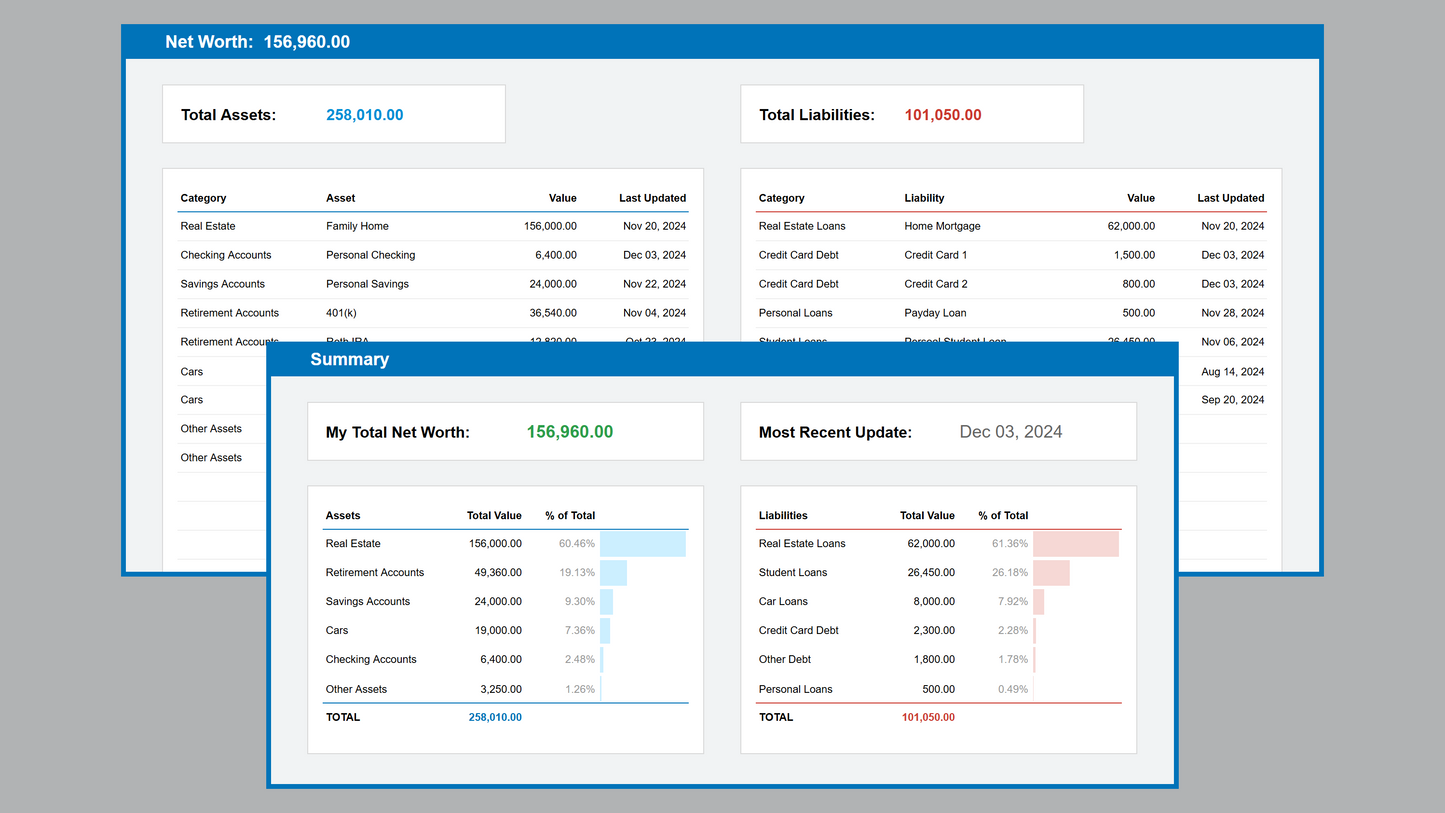Select the Nov 28, 2024 date cell

click(x=1232, y=313)
